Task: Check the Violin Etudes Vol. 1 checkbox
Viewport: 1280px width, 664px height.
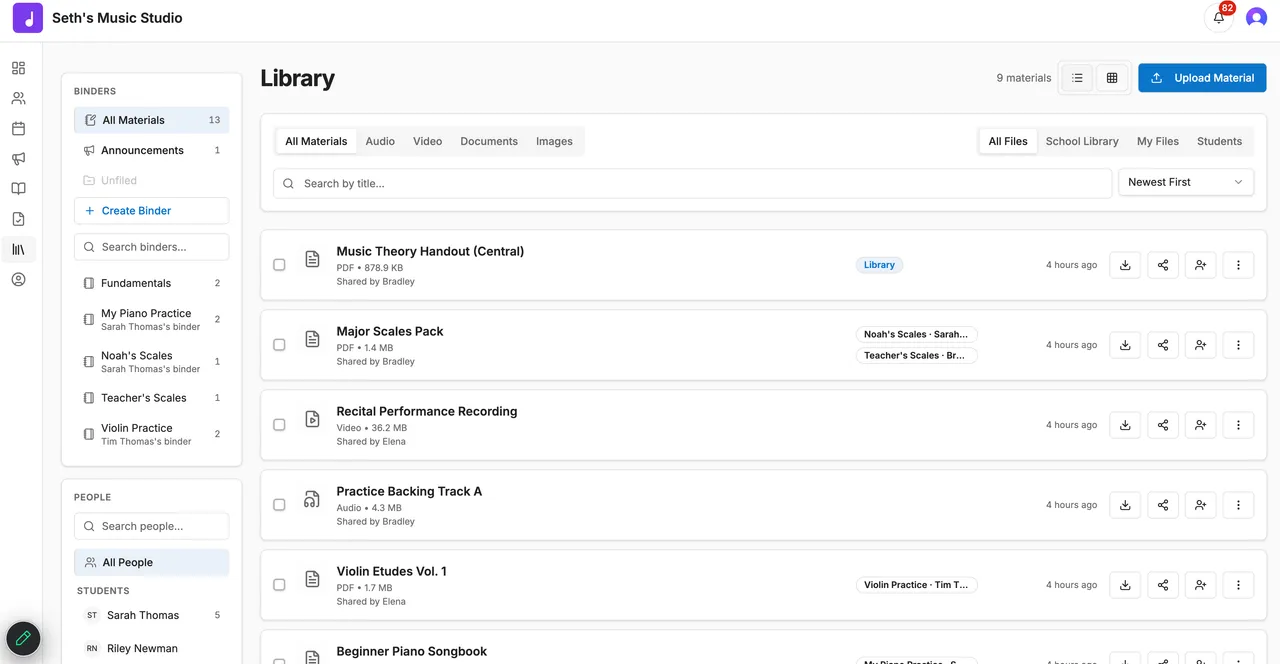Action: [x=279, y=585]
